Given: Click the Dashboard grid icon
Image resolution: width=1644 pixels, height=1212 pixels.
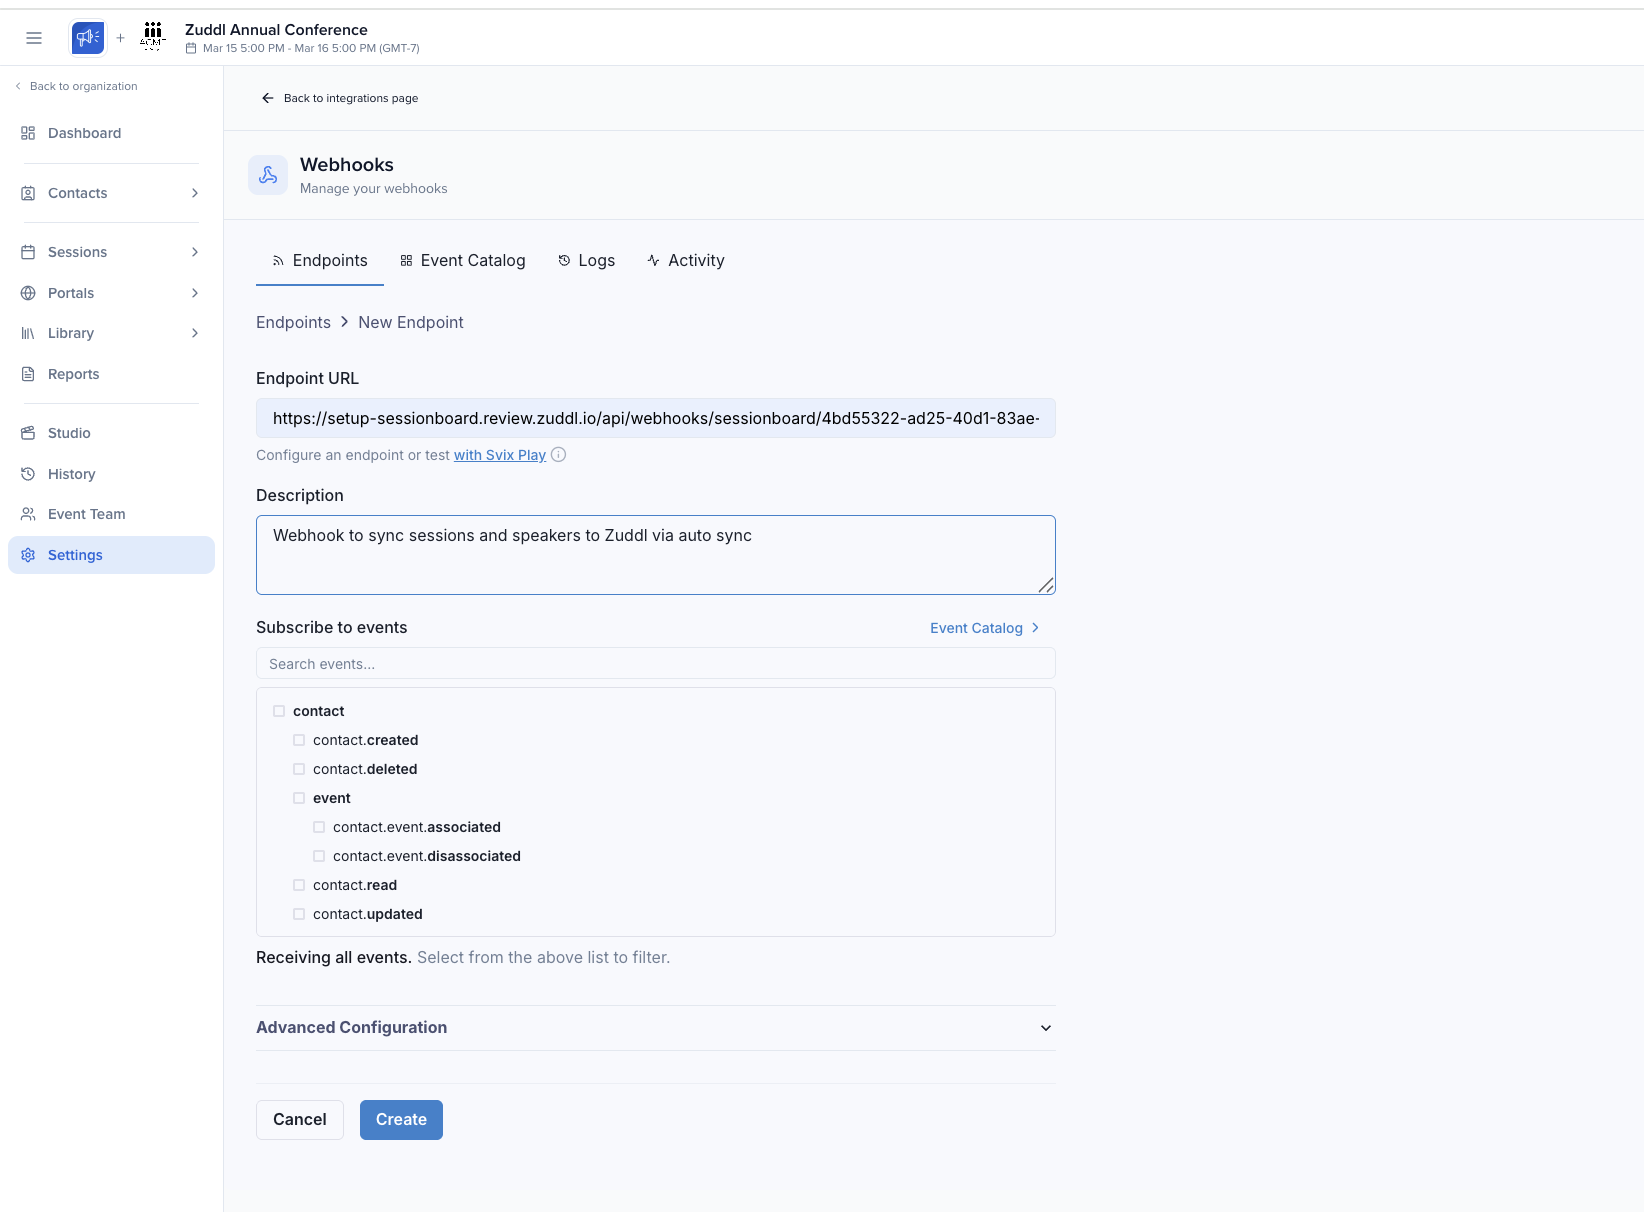Looking at the screenshot, I should (28, 133).
